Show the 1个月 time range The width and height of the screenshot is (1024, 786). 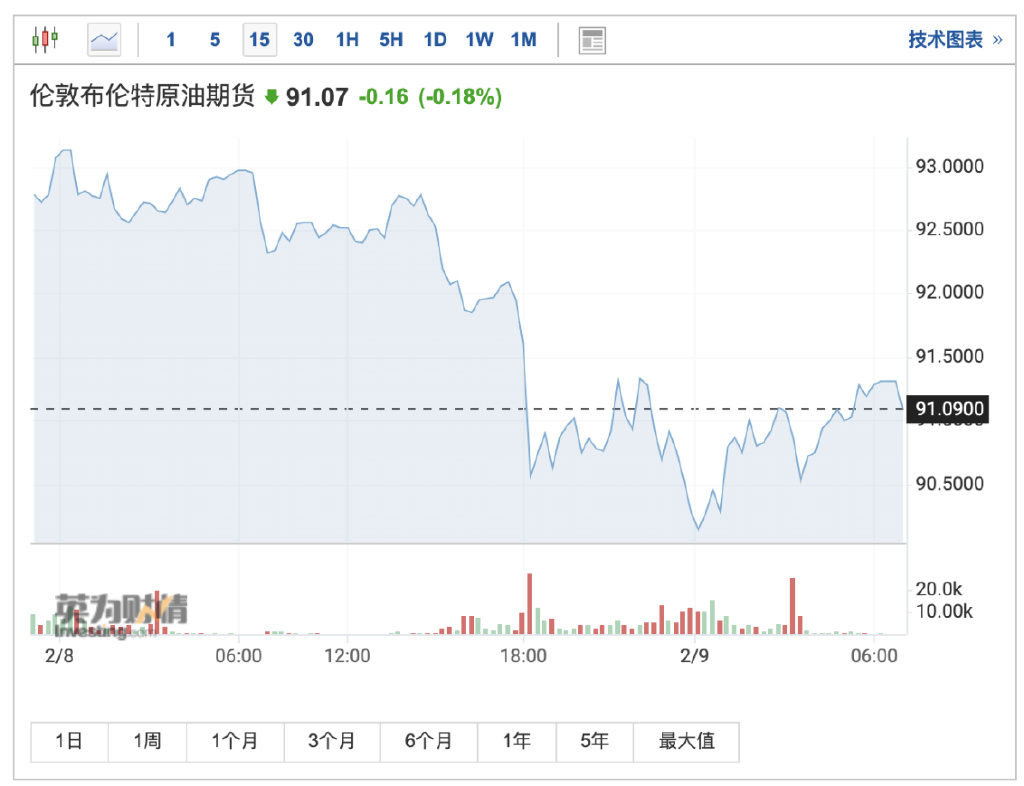tap(235, 741)
